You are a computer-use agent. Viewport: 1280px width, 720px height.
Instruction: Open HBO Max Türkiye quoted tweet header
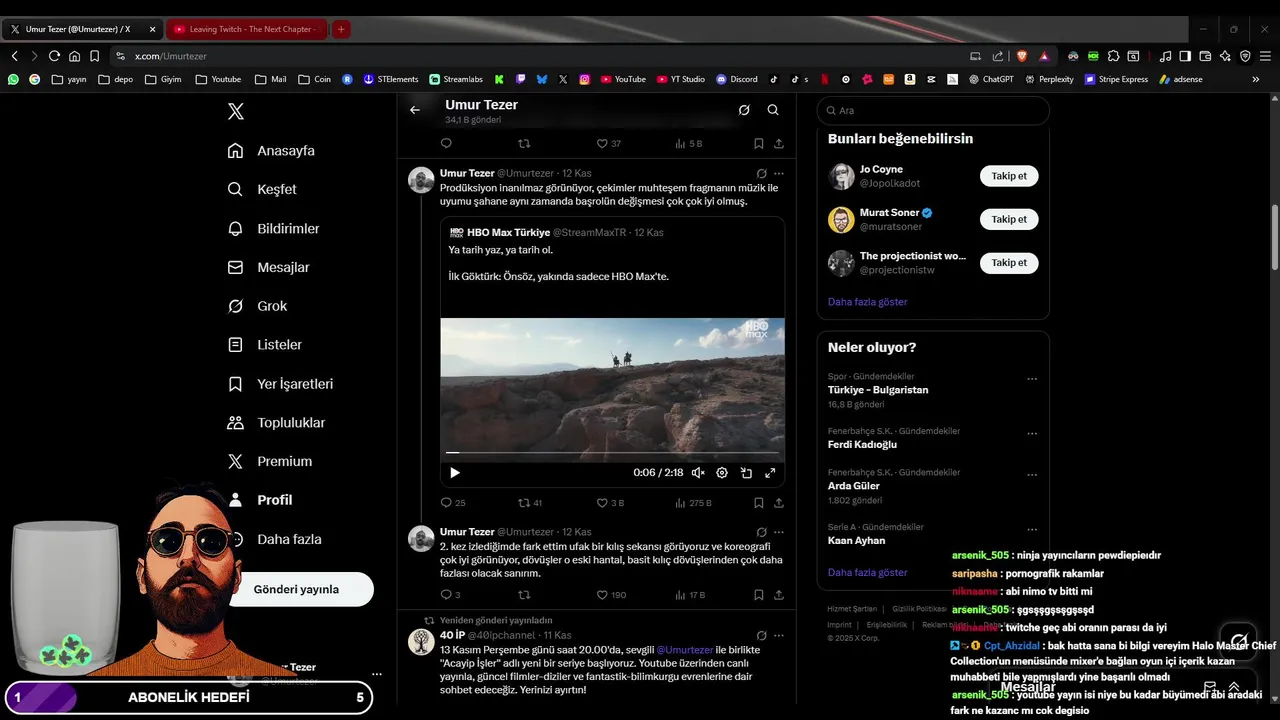556,232
